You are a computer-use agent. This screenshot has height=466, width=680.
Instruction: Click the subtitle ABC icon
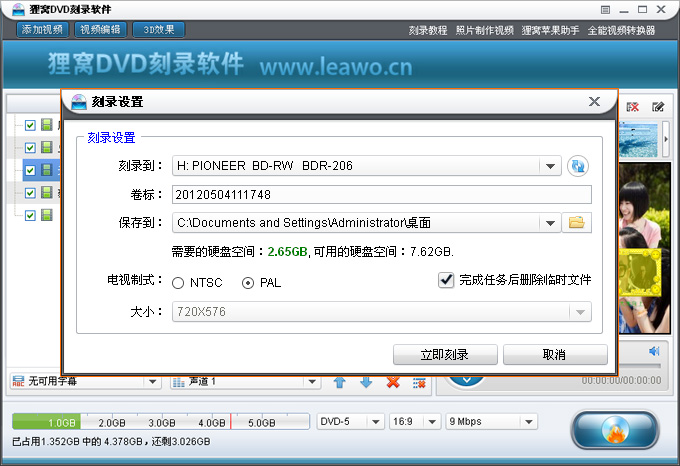18,381
